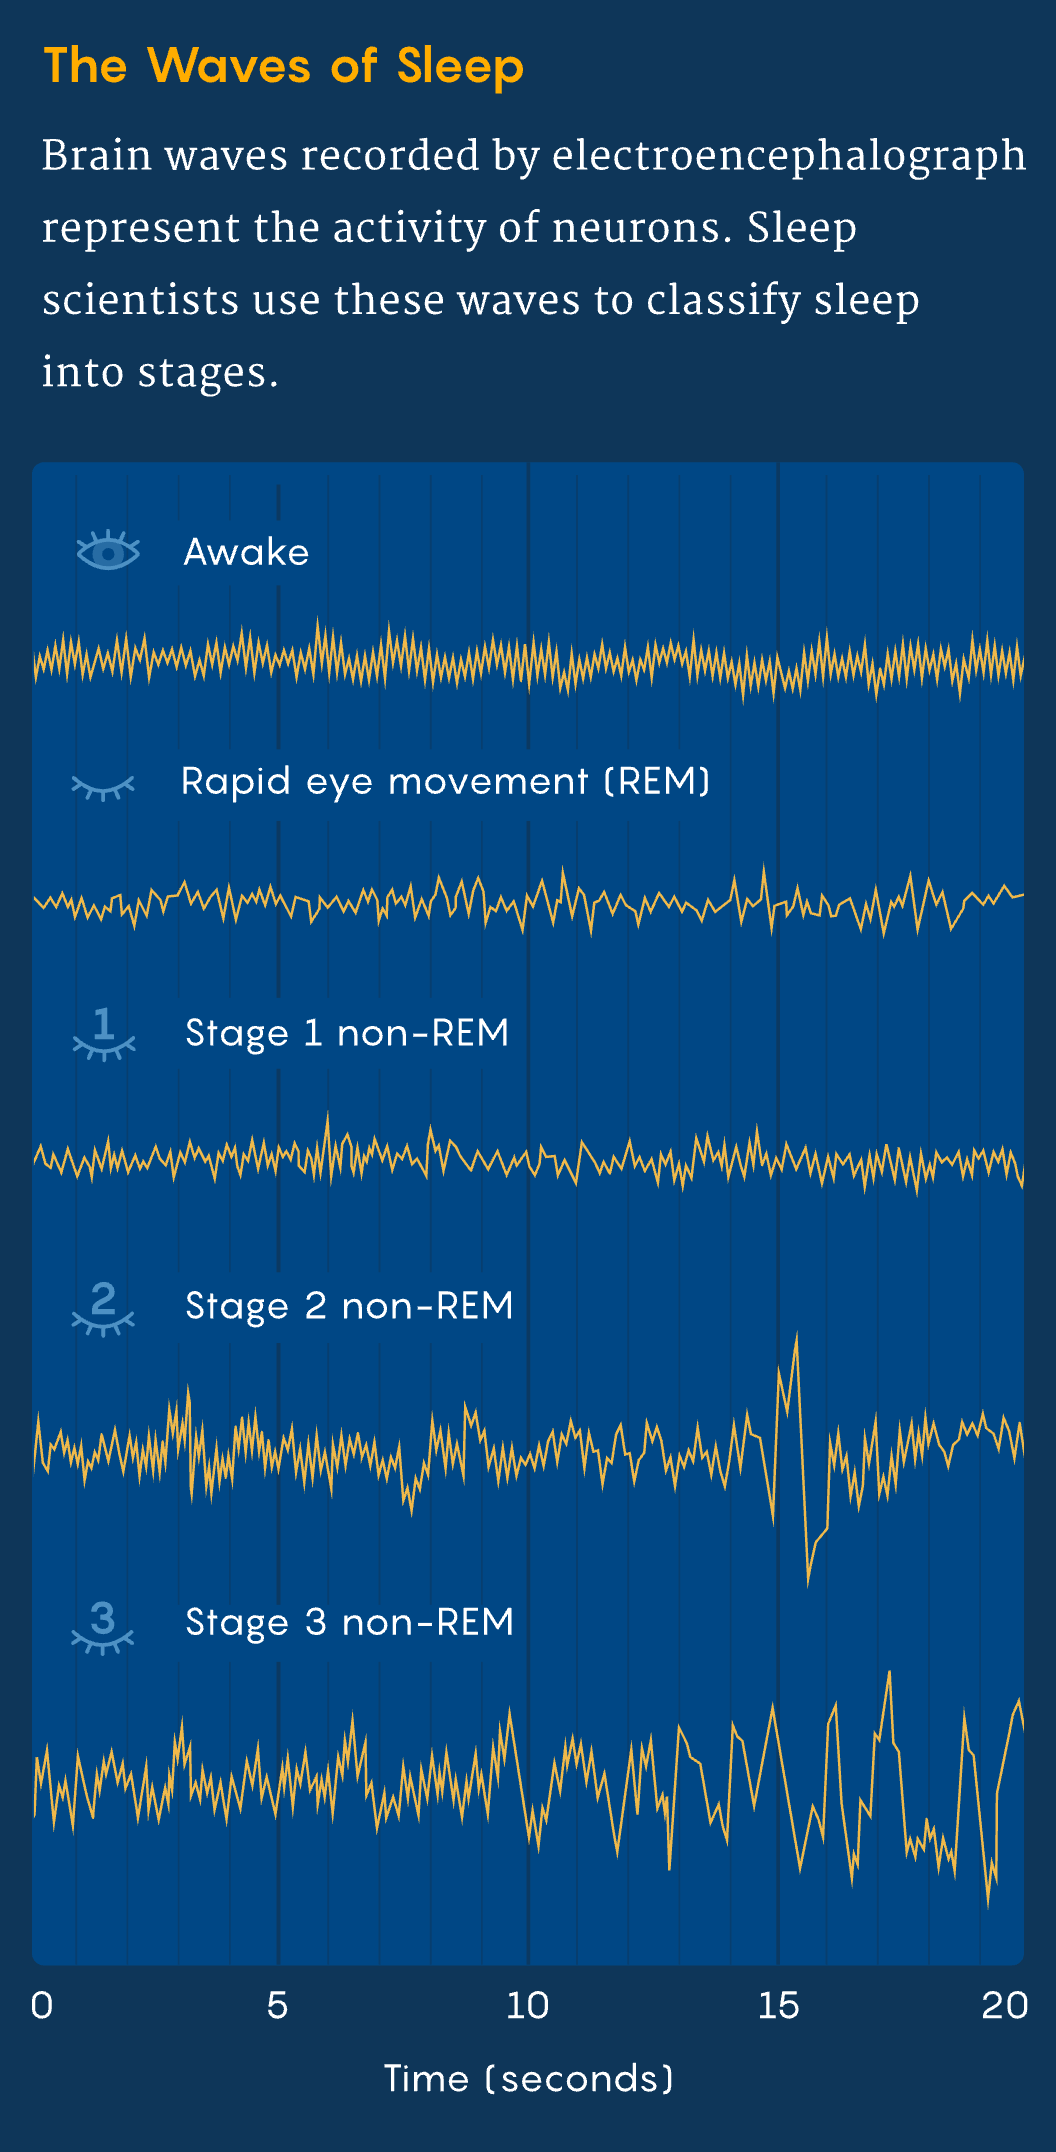
Task: Click the title The Waves of Sleep
Action: coord(284,66)
